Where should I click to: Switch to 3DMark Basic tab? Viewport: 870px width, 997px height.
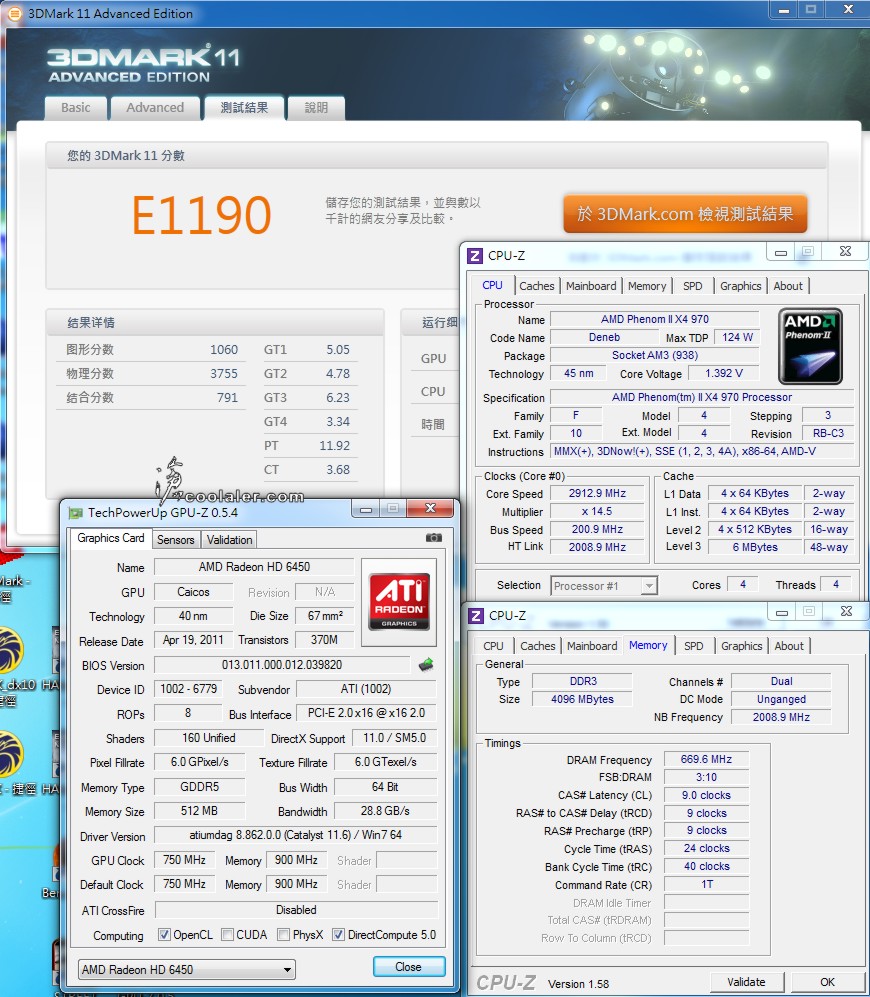[76, 107]
